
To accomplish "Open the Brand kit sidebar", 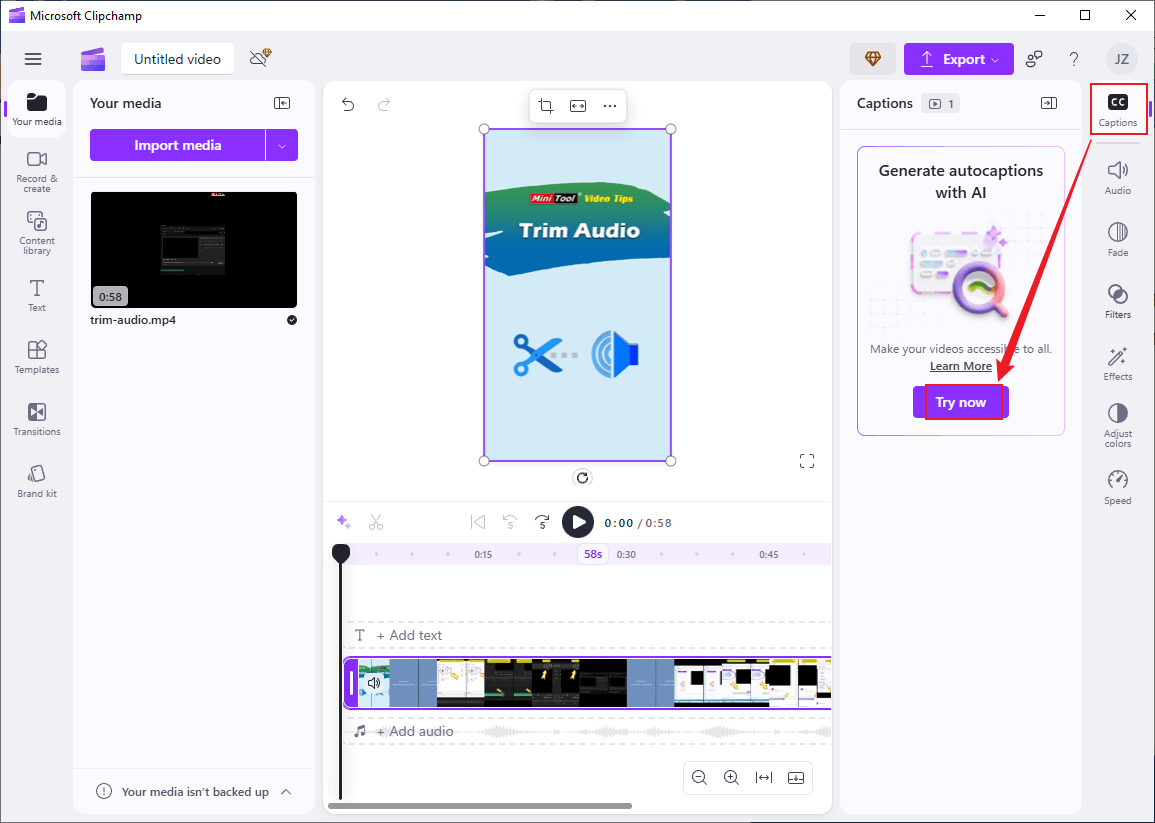I will tap(36, 480).
